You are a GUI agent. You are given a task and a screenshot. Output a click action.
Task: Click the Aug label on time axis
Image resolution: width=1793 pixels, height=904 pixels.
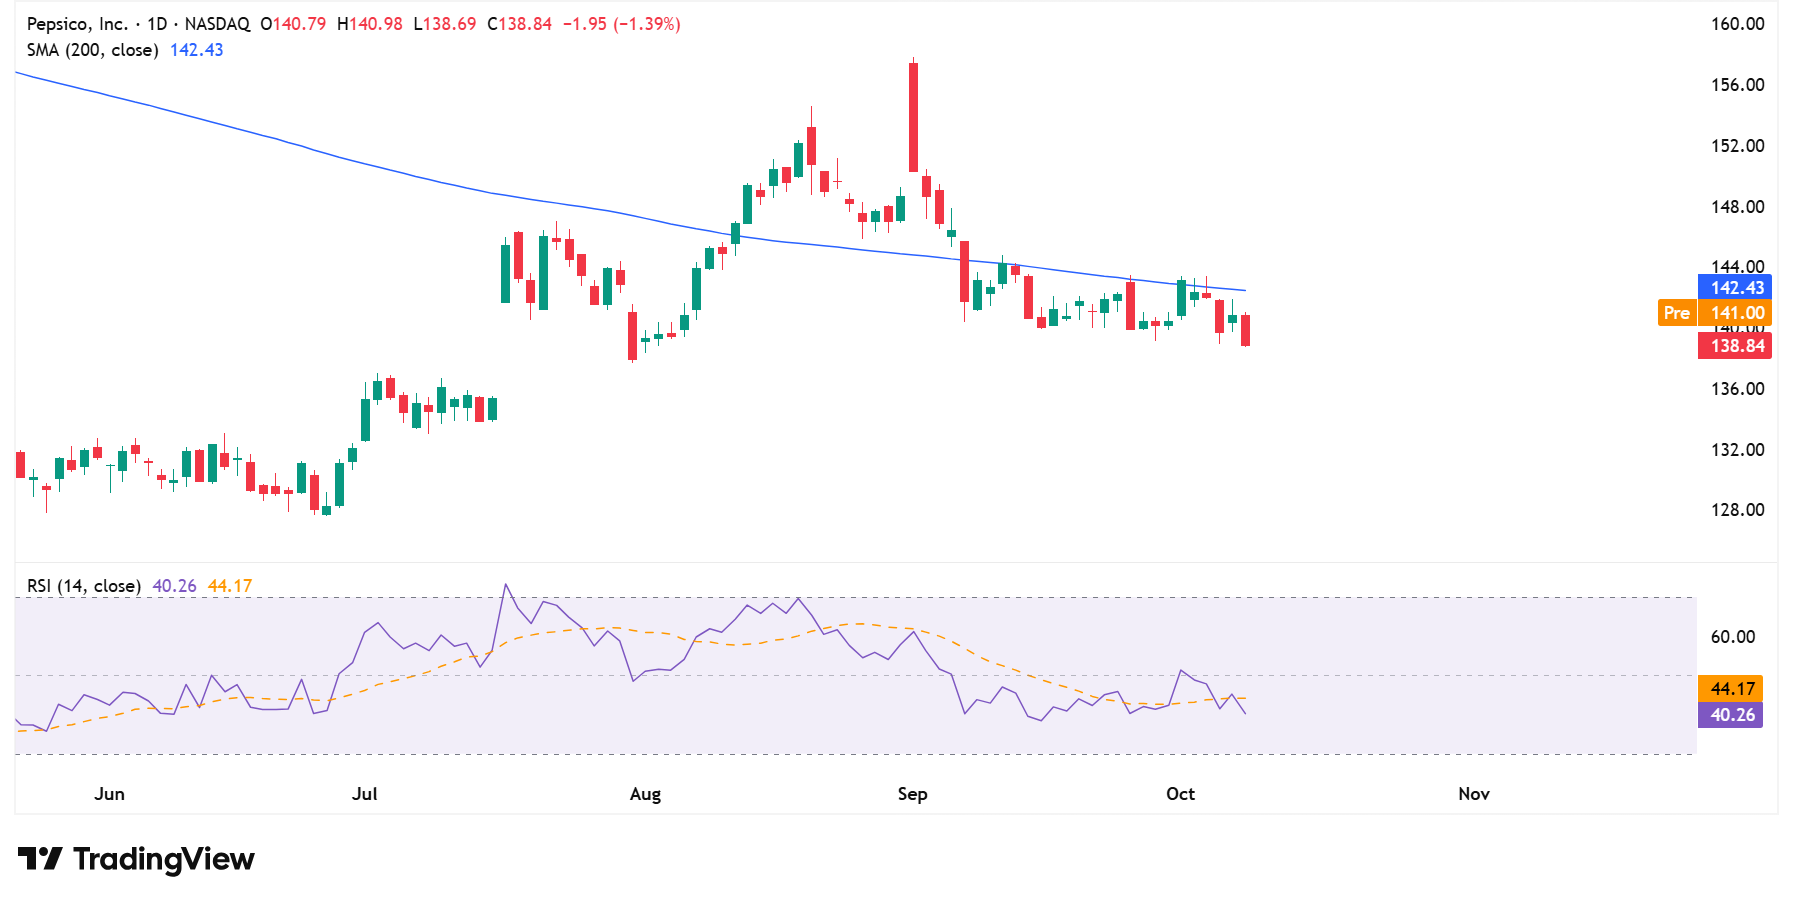(x=645, y=794)
